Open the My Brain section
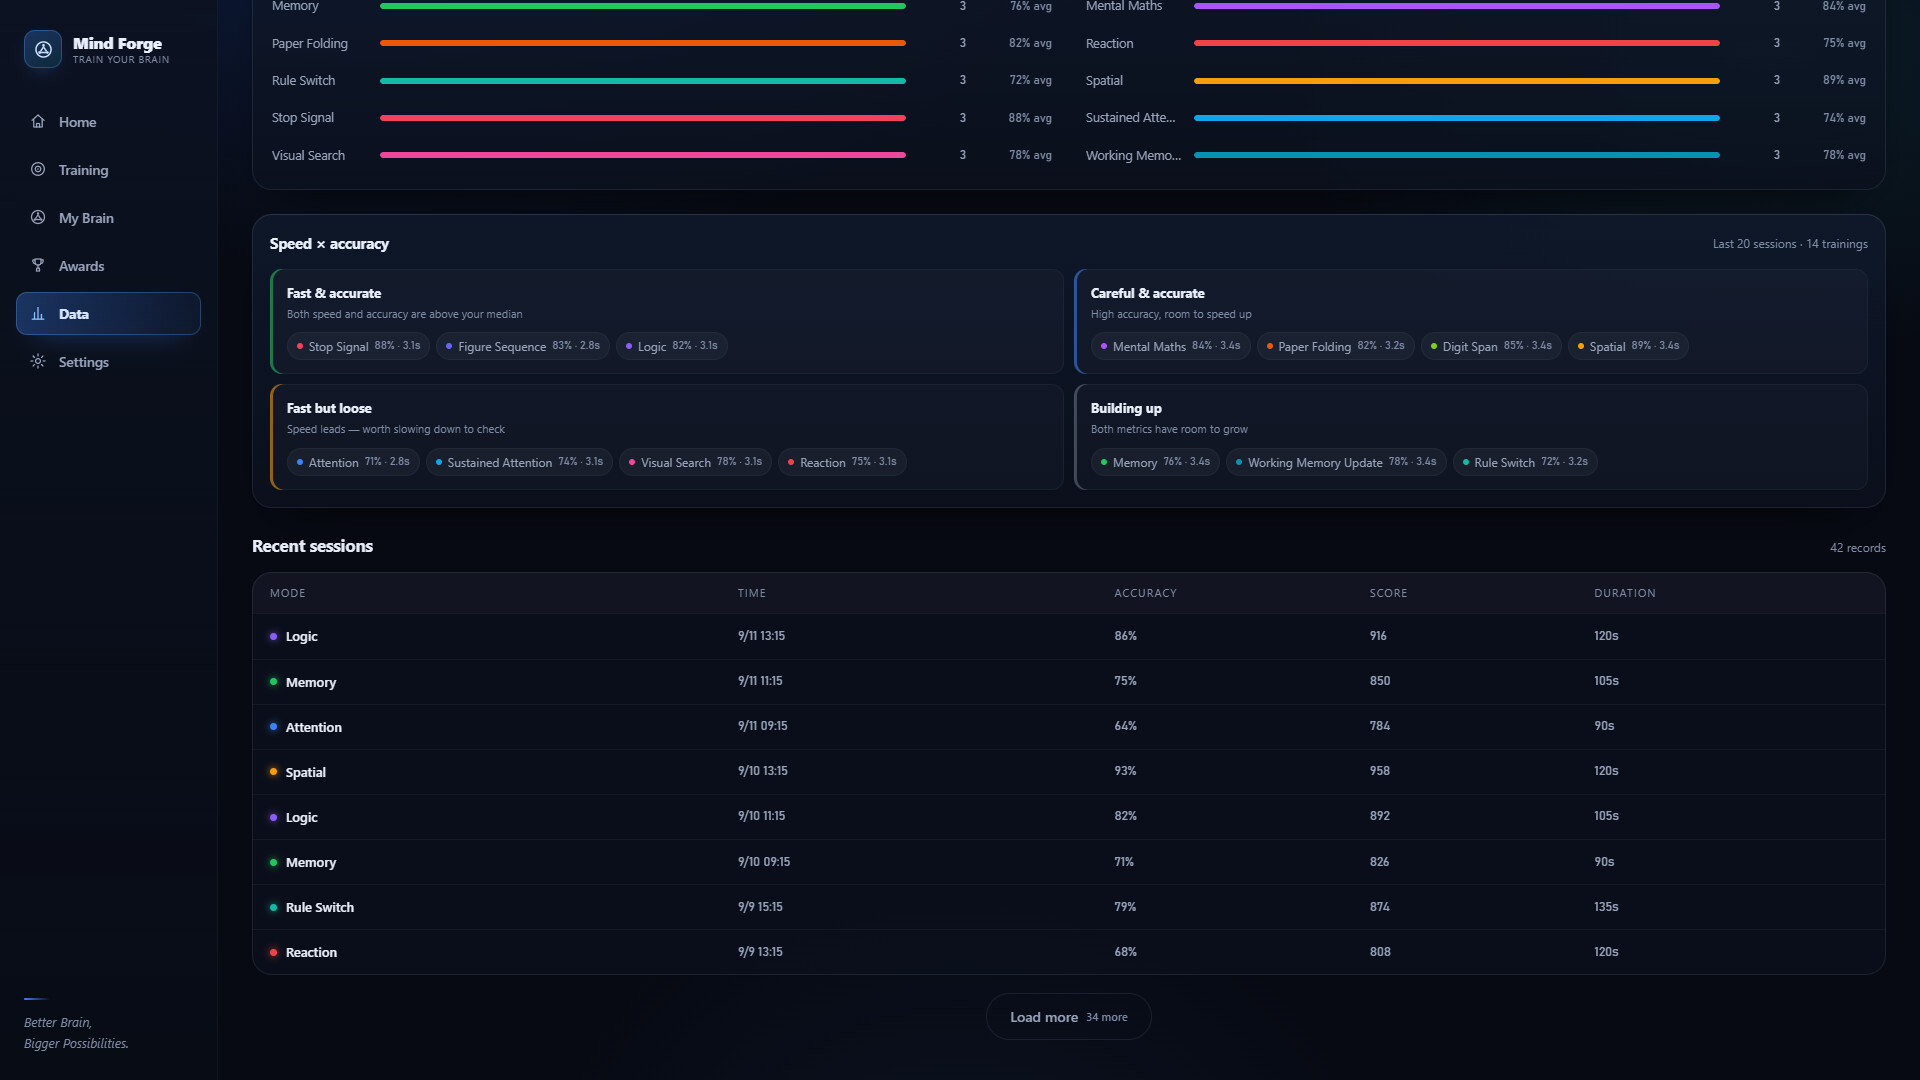Screen dimensions: 1920x1080 [x=108, y=218]
